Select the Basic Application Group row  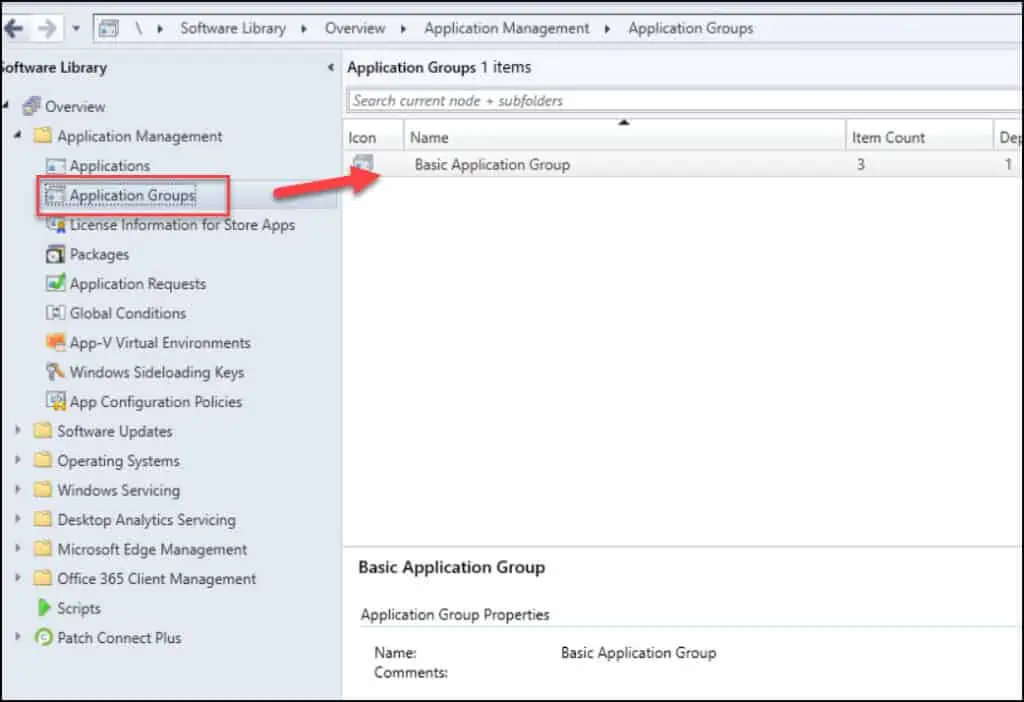[x=683, y=165]
